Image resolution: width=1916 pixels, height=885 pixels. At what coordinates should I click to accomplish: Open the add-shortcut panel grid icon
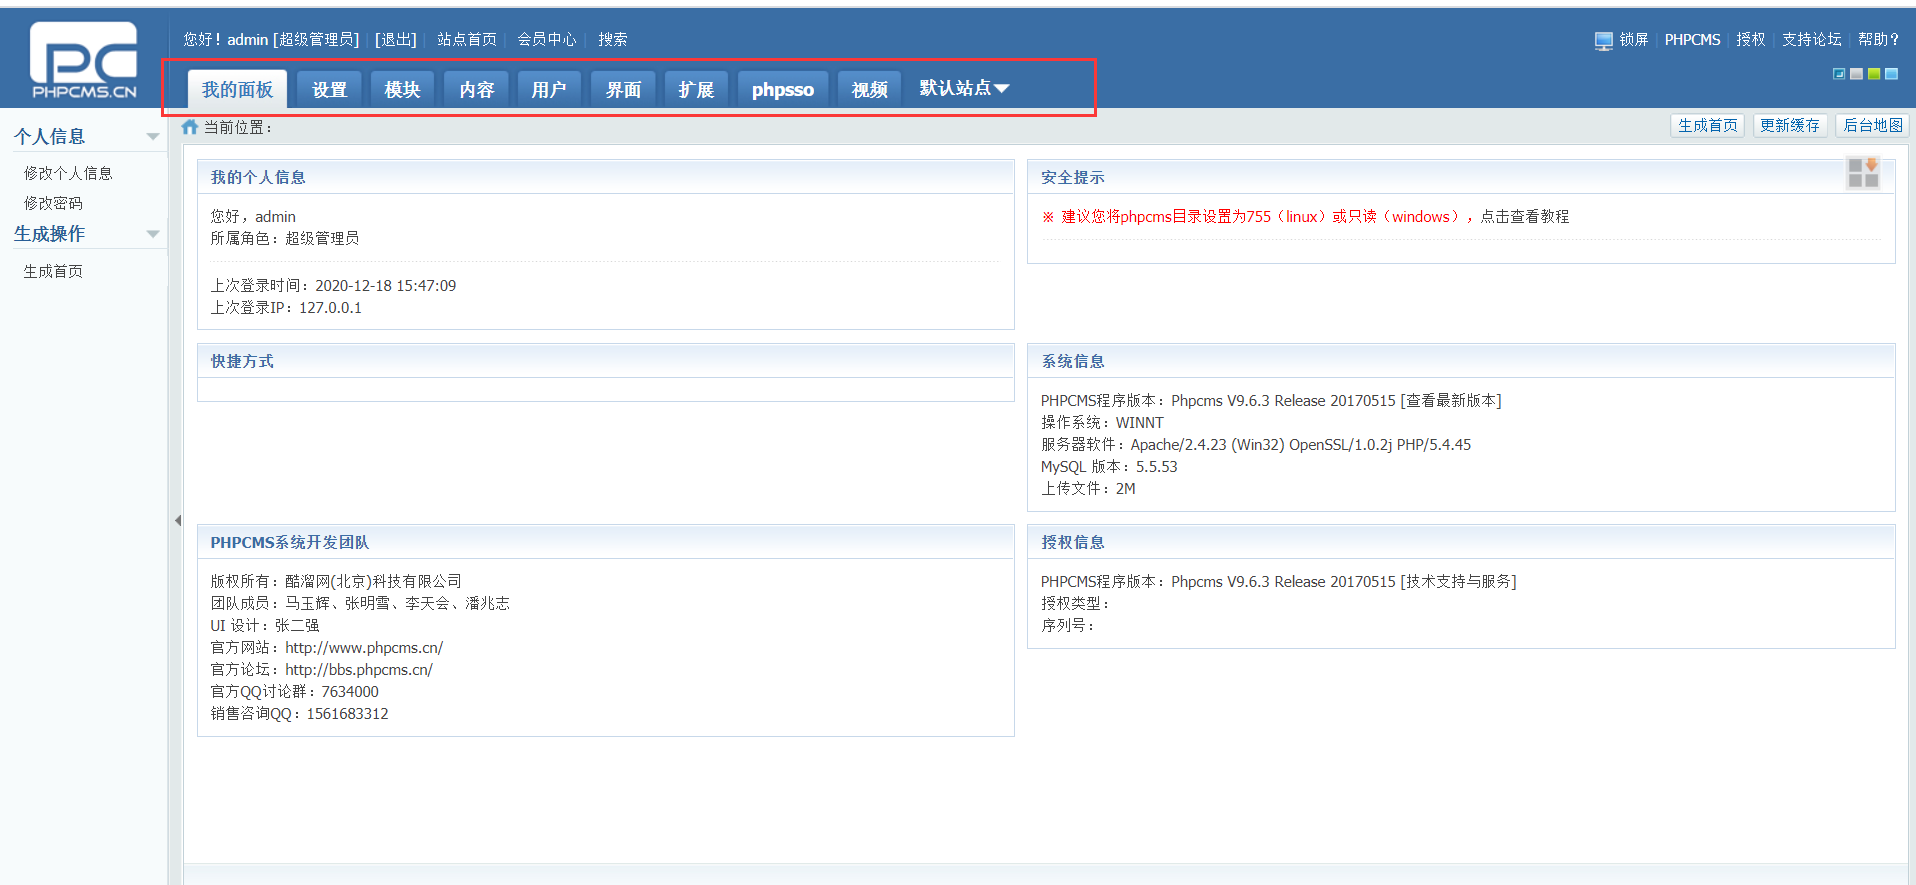[x=1863, y=172]
